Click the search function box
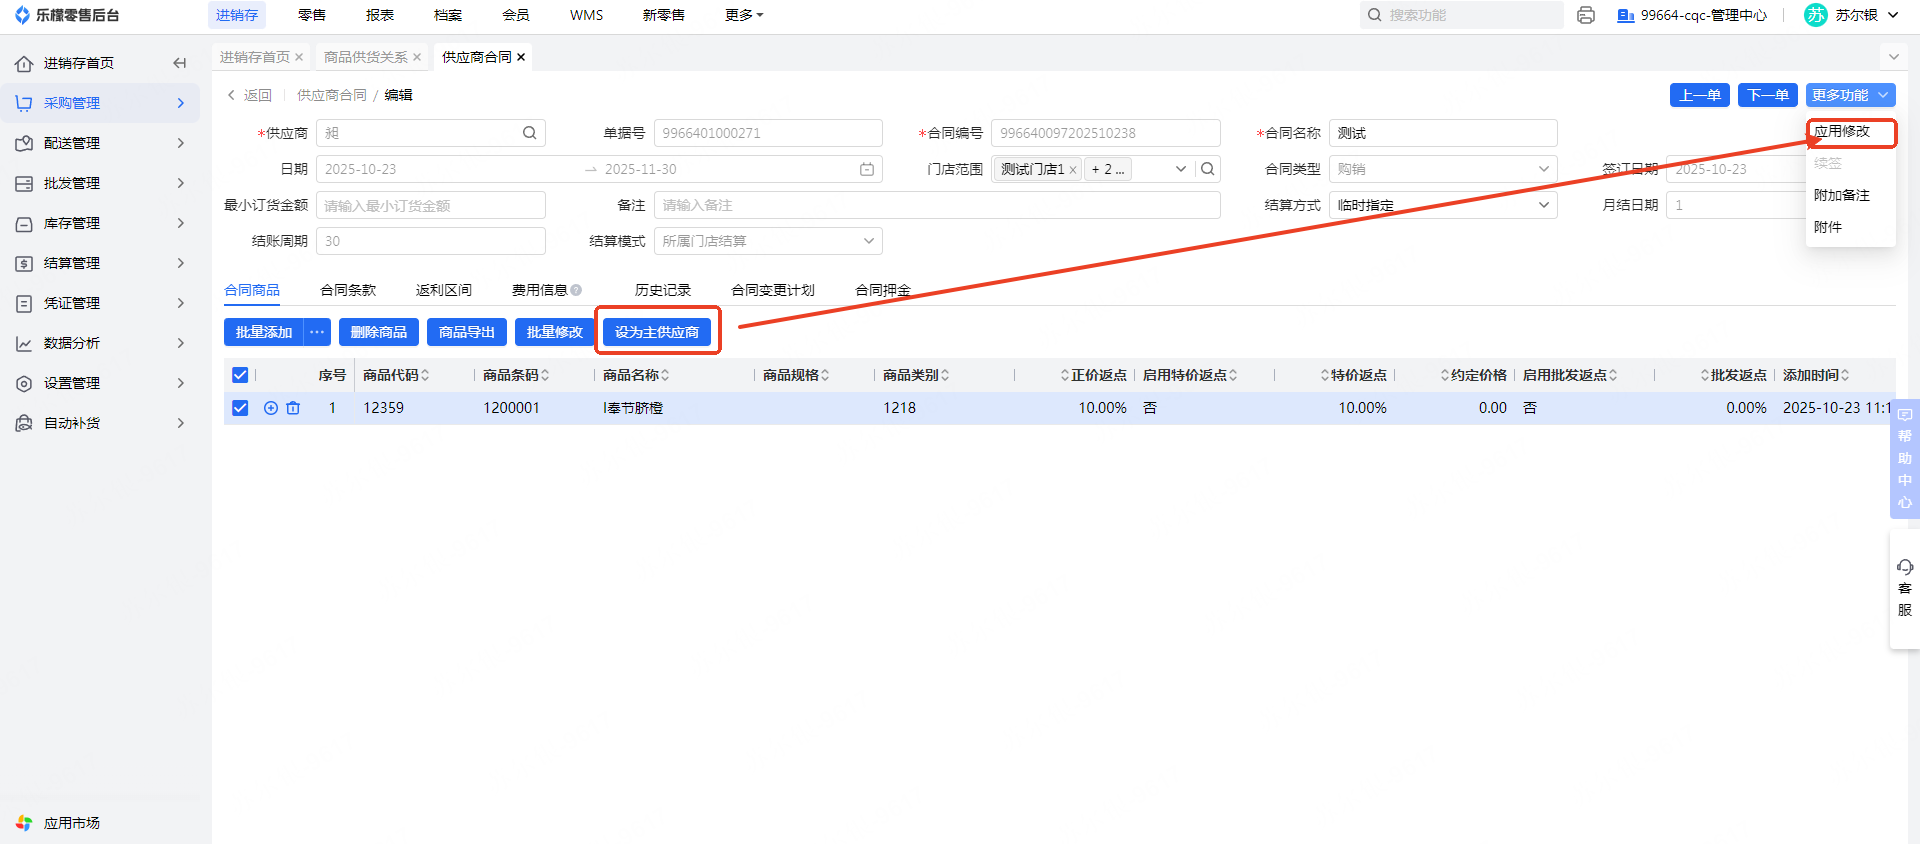Image resolution: width=1920 pixels, height=844 pixels. 1461,15
